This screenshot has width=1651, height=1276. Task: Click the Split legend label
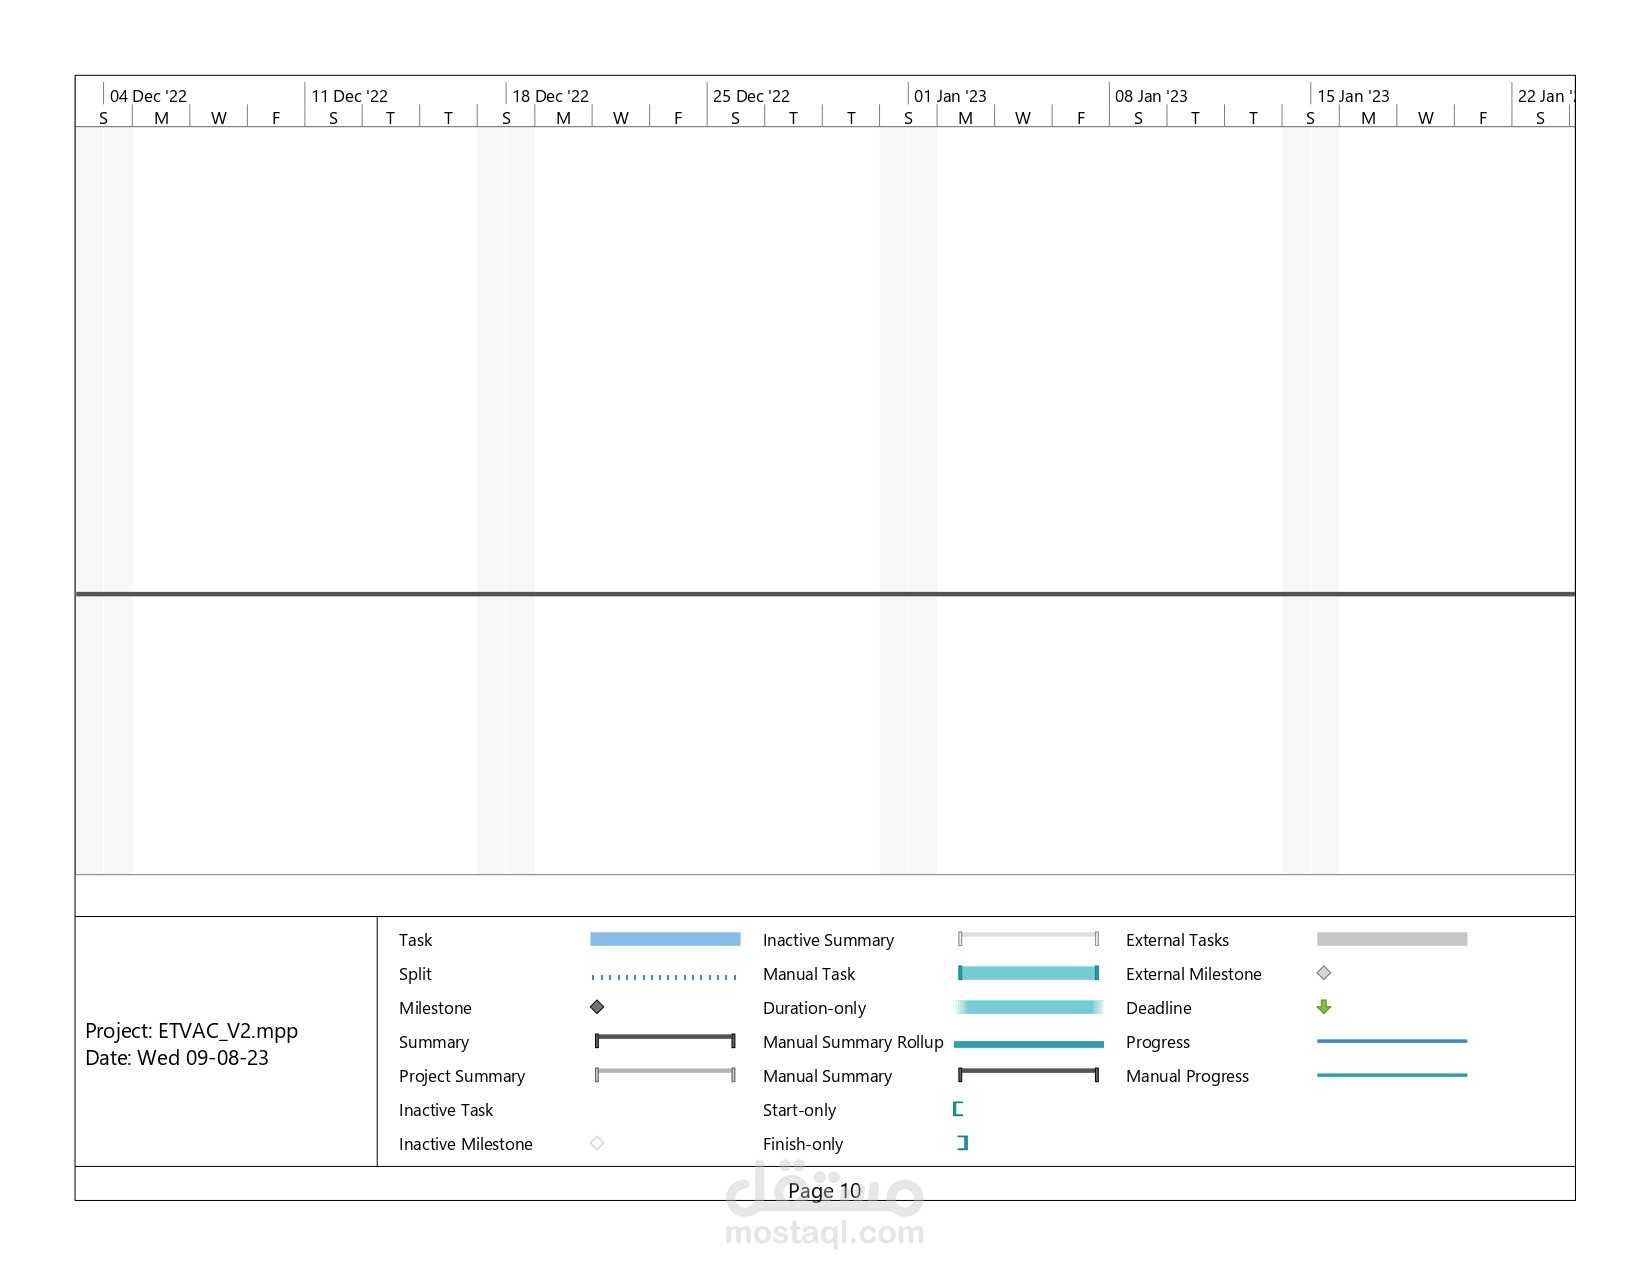[415, 974]
